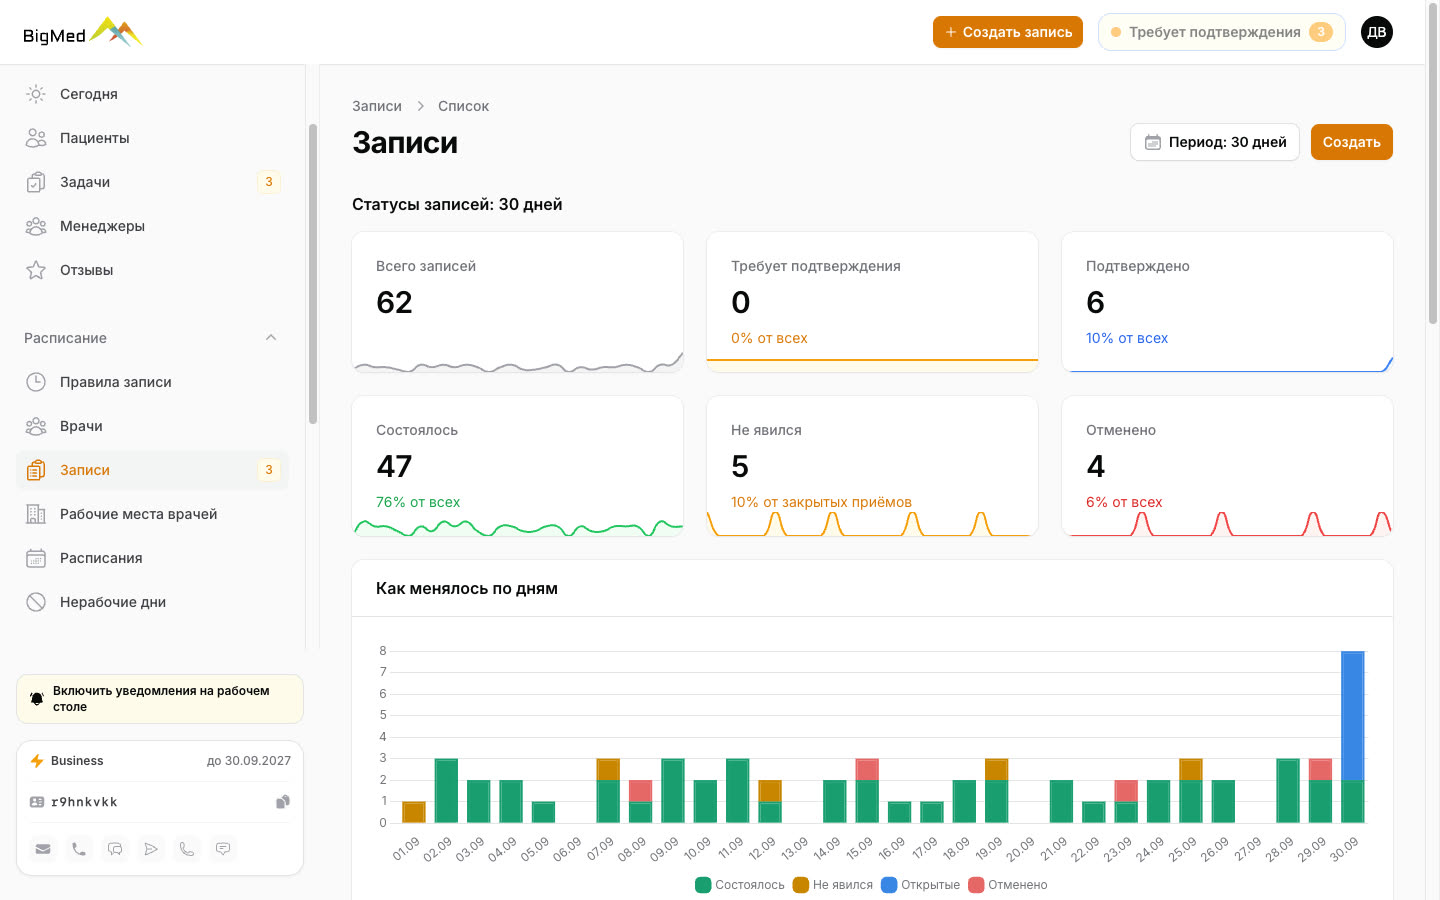Select the Состоялось statistics card
Image resolution: width=1440 pixels, height=900 pixels.
[518, 466]
